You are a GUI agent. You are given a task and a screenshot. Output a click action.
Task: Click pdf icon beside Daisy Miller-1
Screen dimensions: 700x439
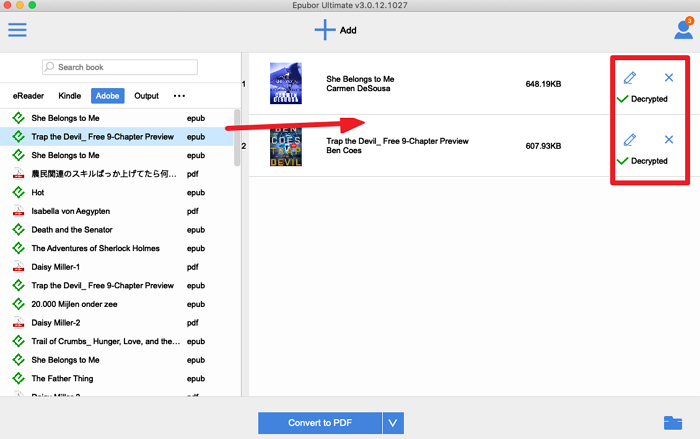[x=18, y=267]
